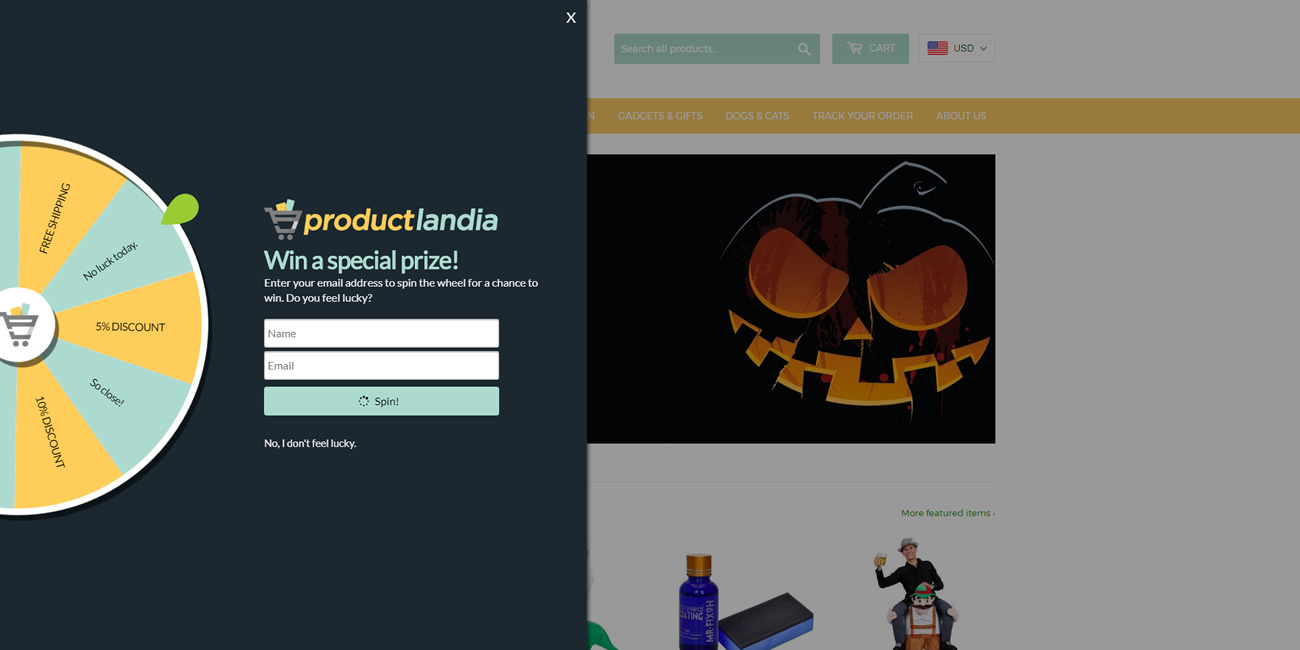Image resolution: width=1300 pixels, height=650 pixels.
Task: Open the Gadgets & Gifts menu
Action: [x=660, y=116]
